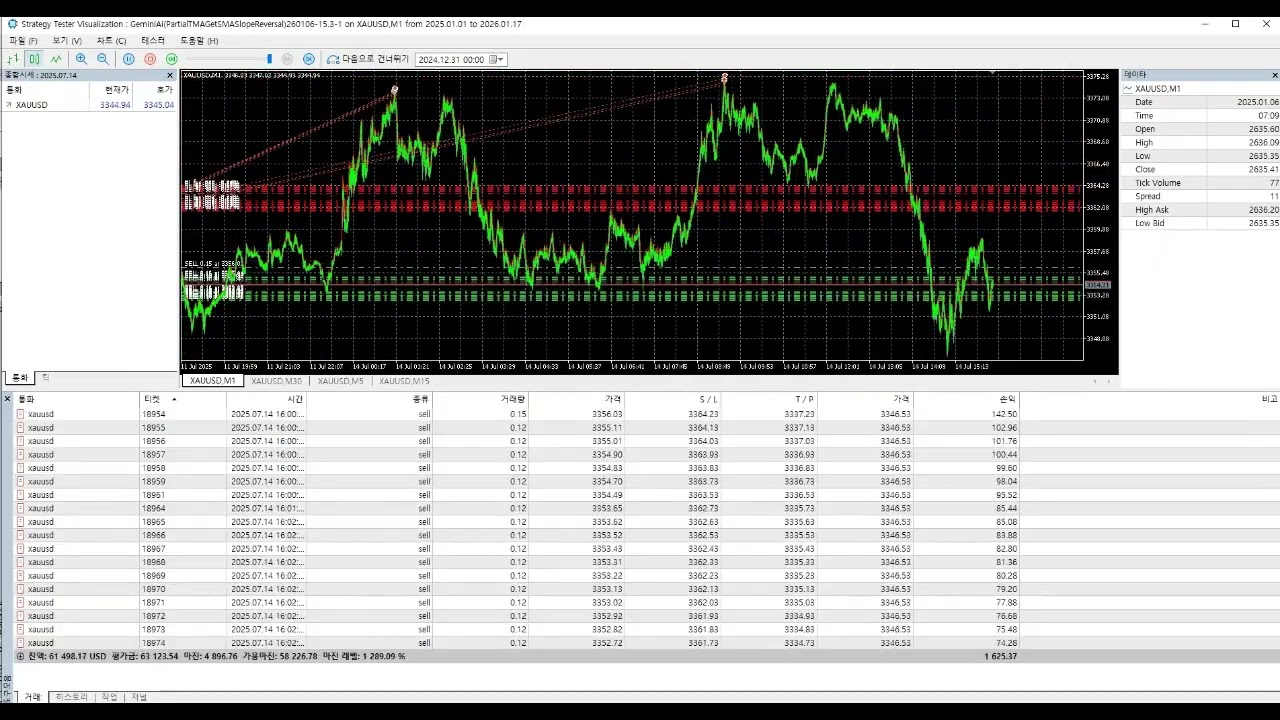Open the 파일 (F) menu
The width and height of the screenshot is (1280, 720).
23,41
